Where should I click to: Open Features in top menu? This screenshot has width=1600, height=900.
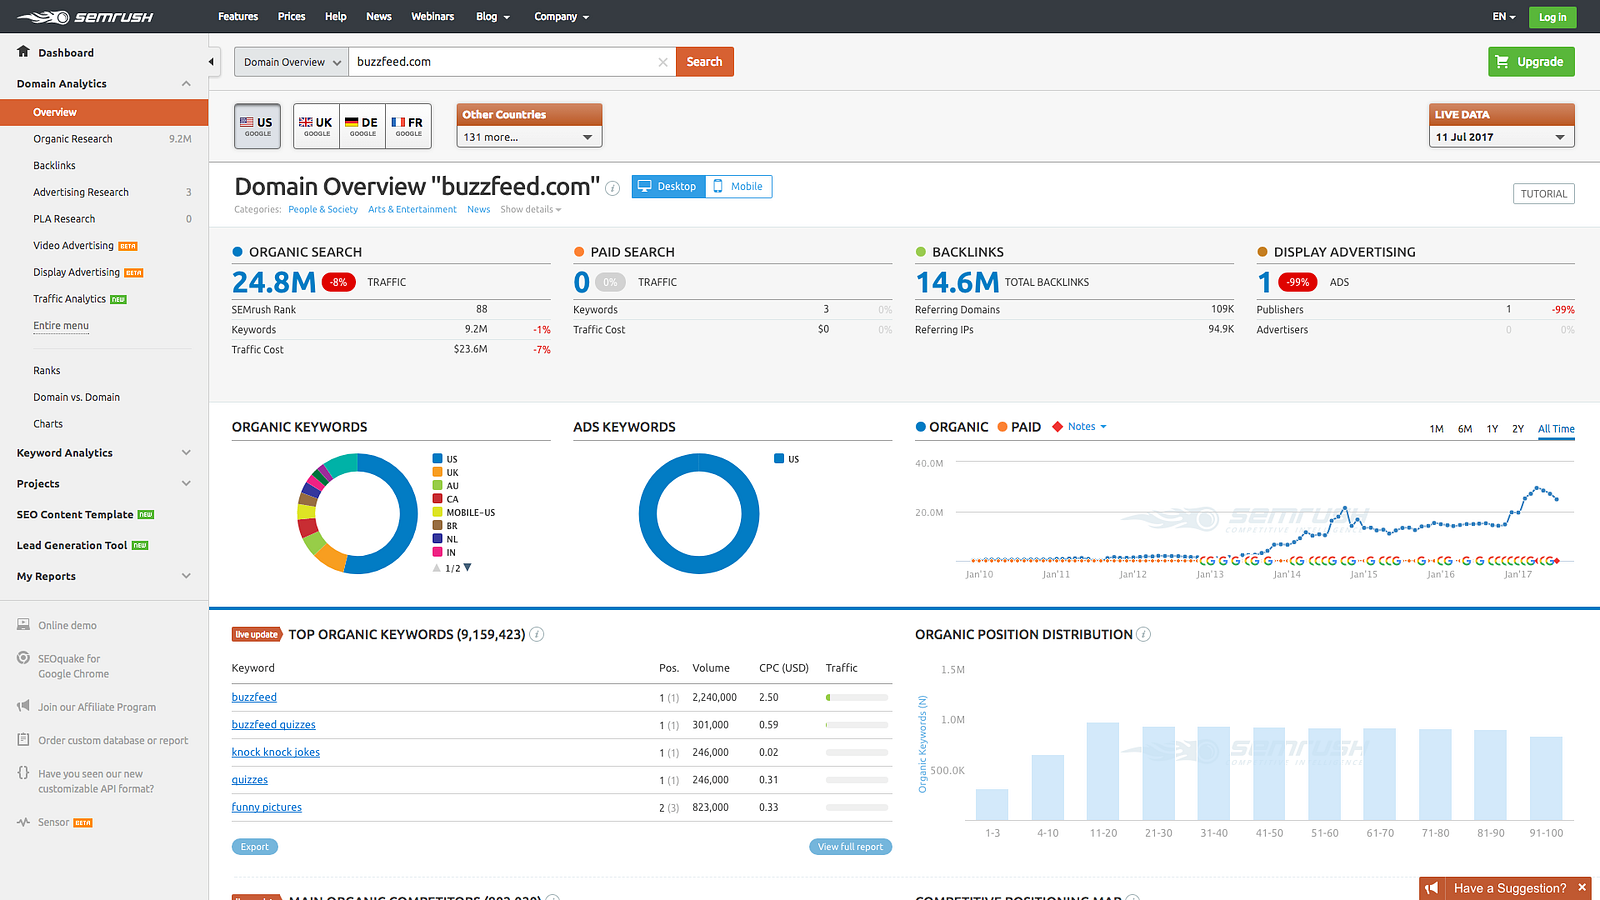point(238,17)
